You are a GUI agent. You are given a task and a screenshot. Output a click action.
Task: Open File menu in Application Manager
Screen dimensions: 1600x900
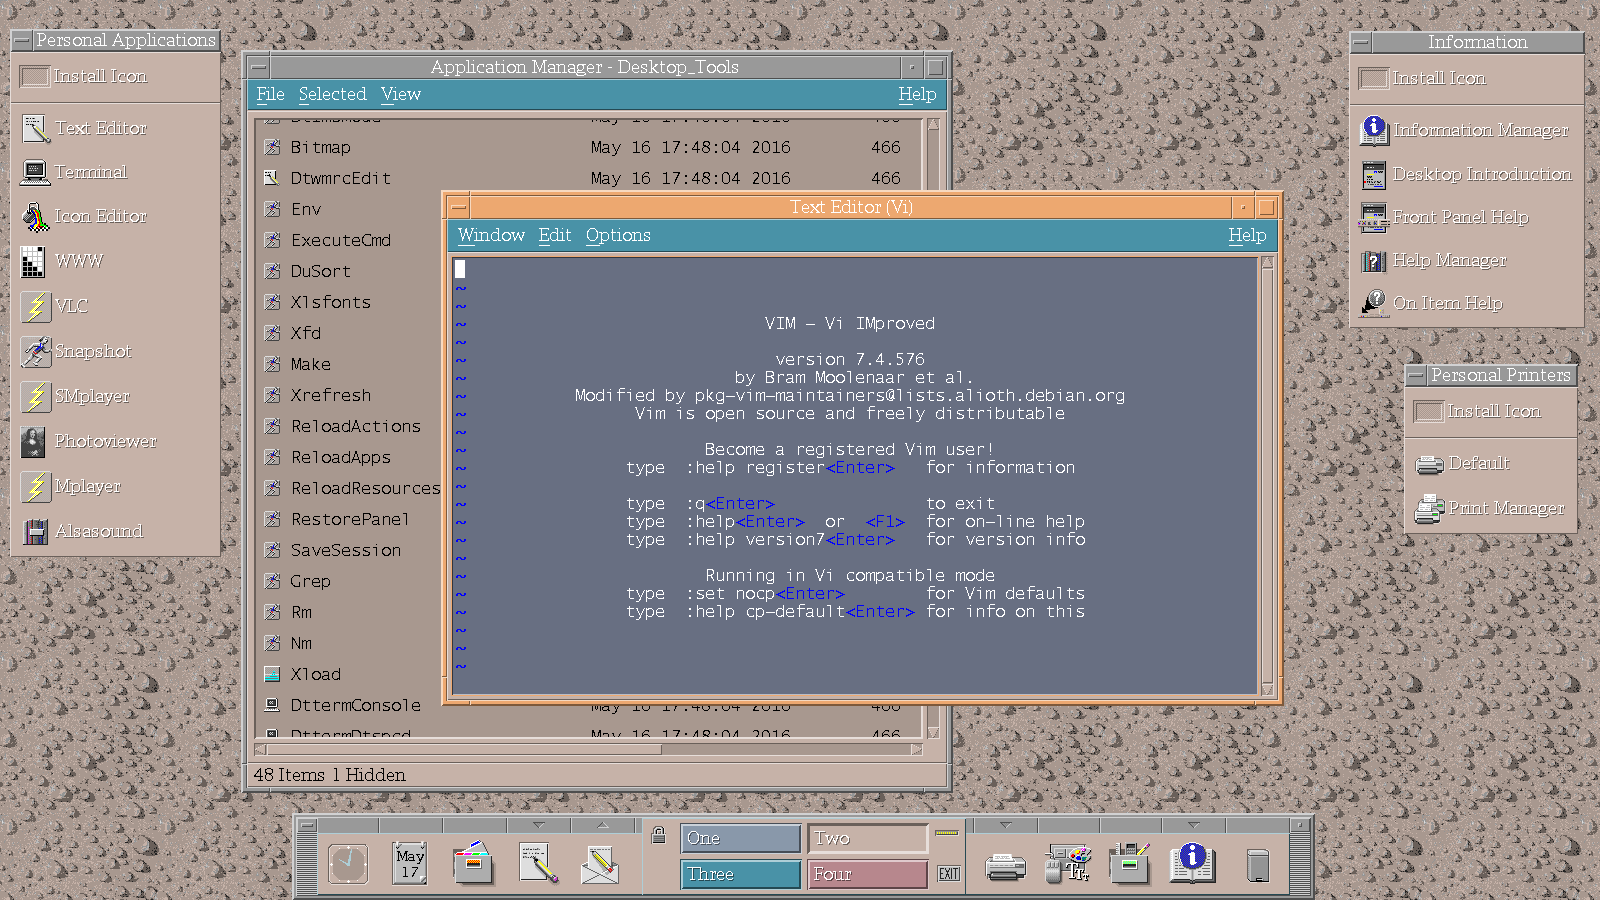click(x=270, y=94)
